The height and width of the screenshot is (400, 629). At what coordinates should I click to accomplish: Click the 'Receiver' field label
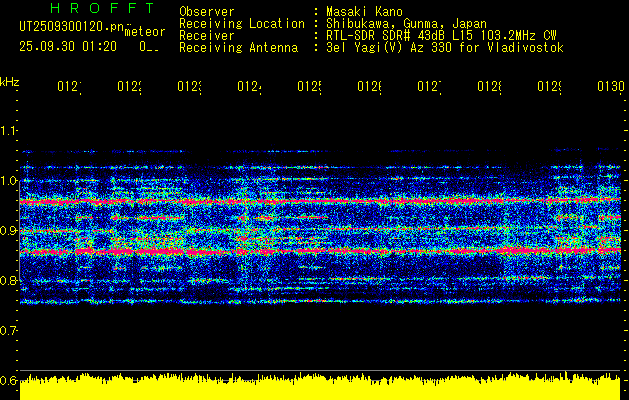[x=207, y=36]
